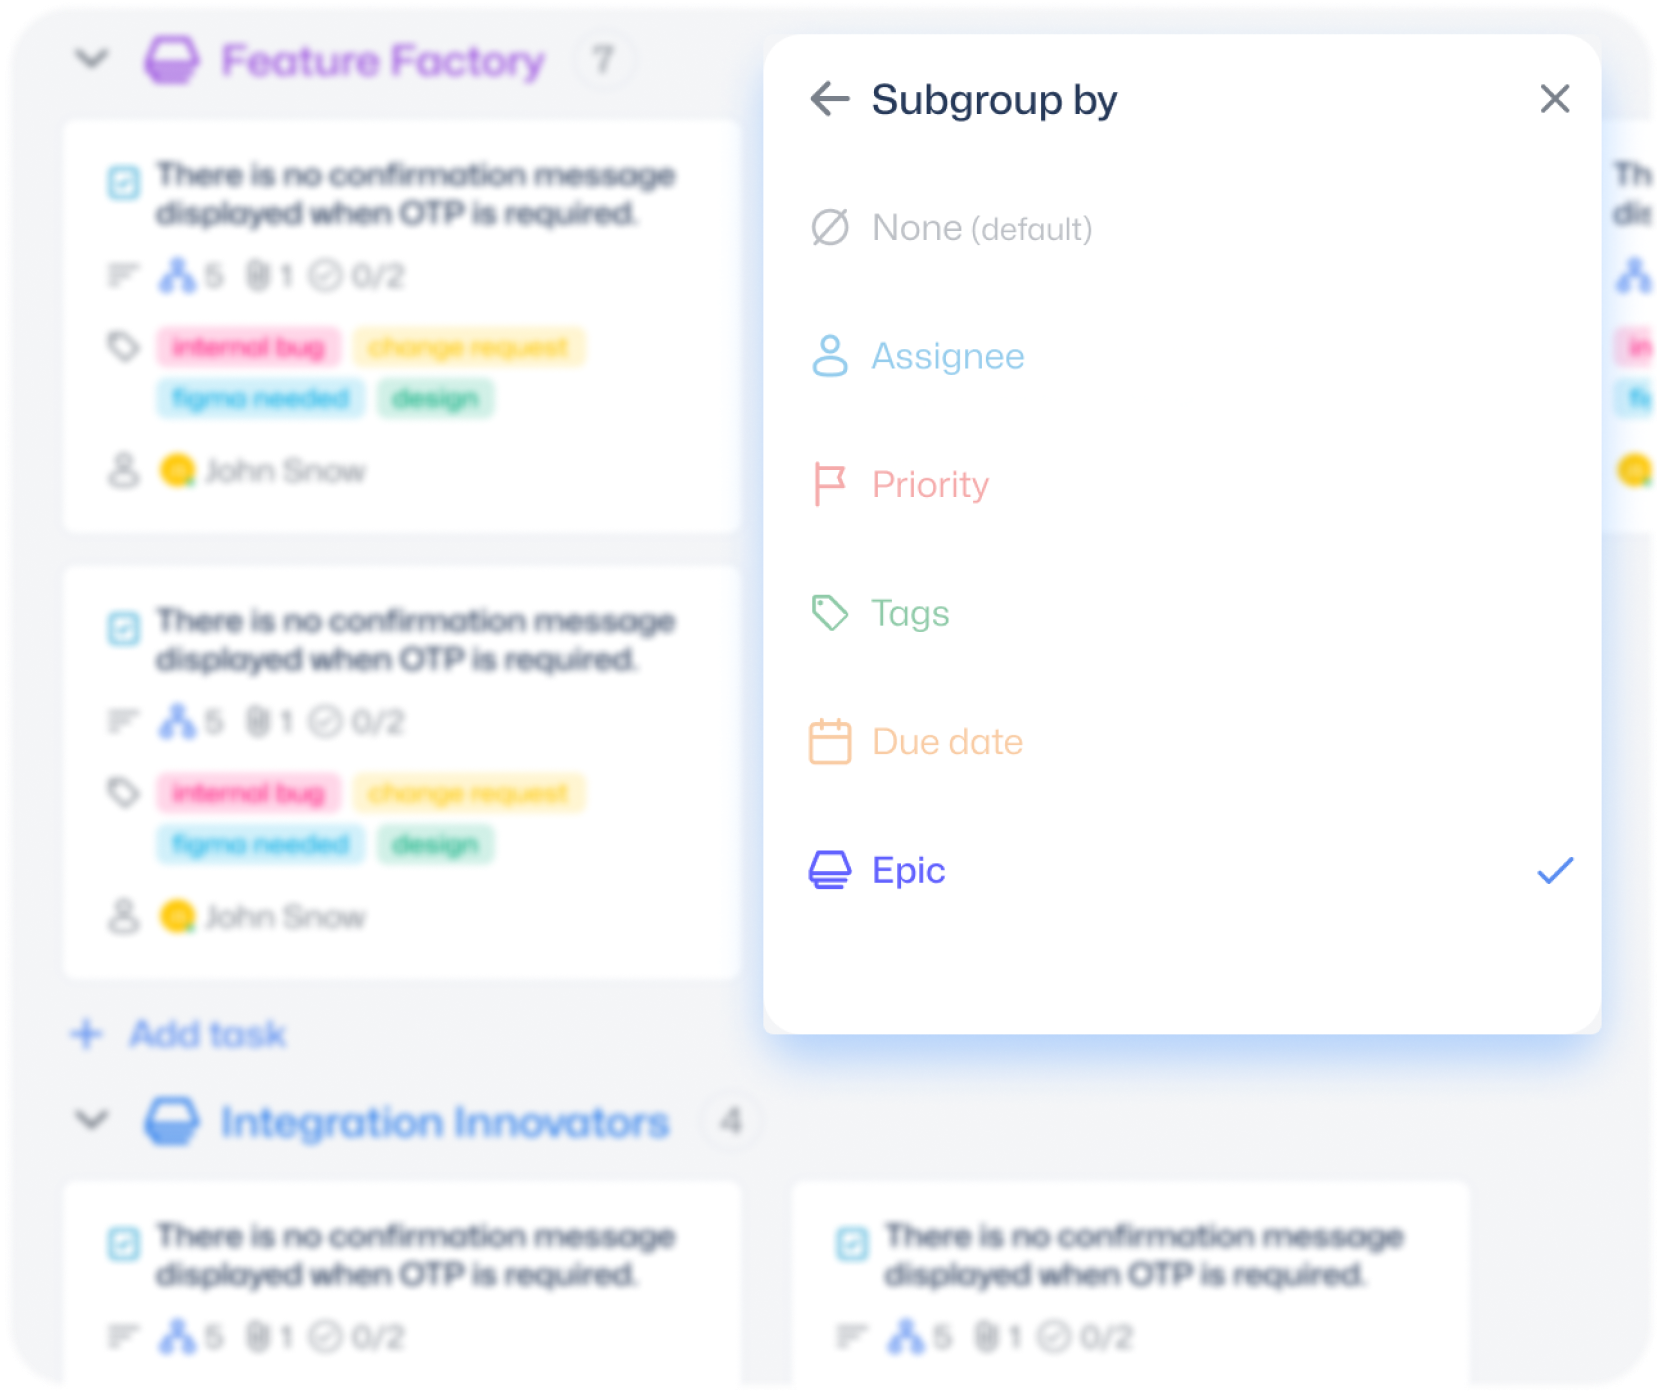Image resolution: width=1657 pixels, height=1393 pixels.
Task: Go back using the arrow beside Subgroup by
Action: pos(829,99)
